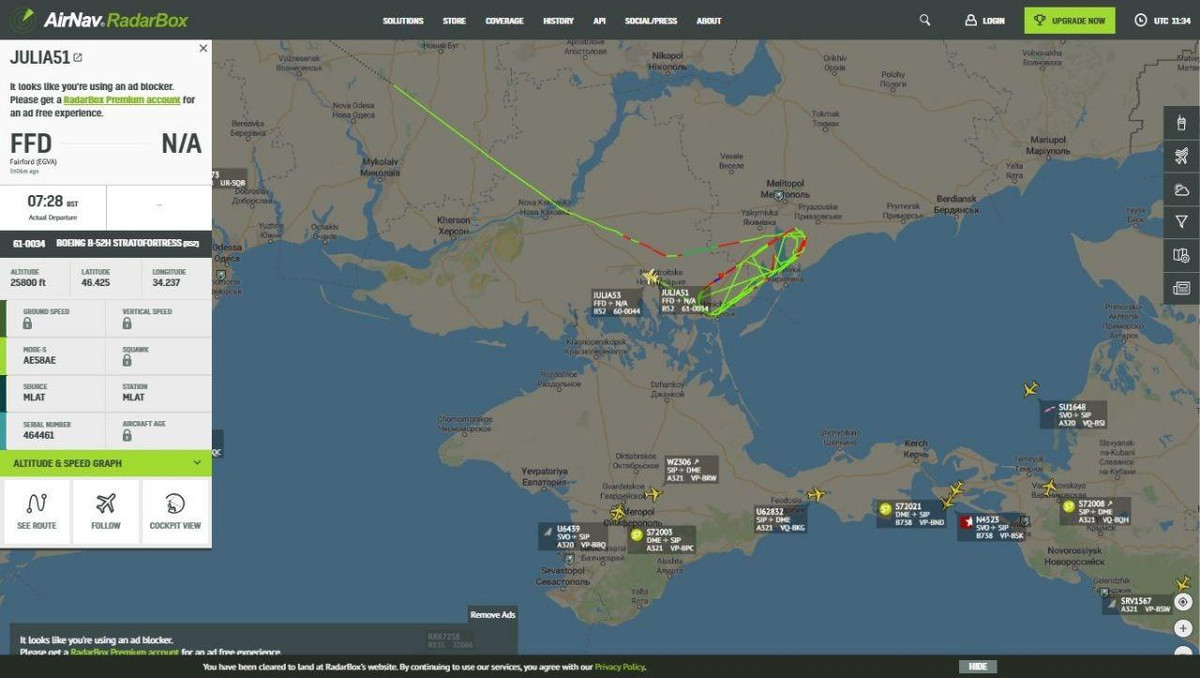The image size is (1200, 678).
Task: Zoom in with the plus map button
Action: 1183,629
